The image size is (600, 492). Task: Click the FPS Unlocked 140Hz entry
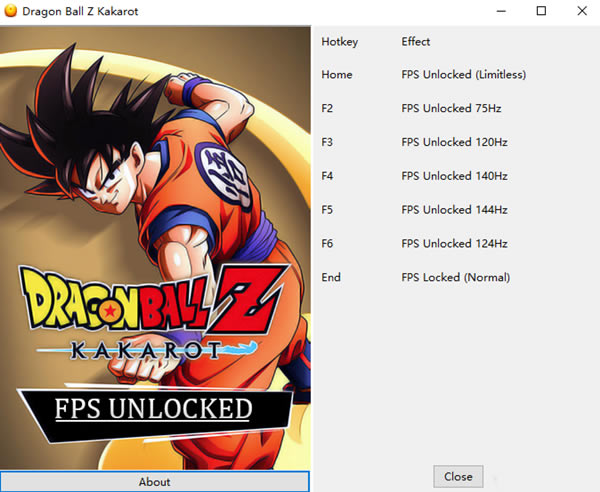(x=454, y=176)
